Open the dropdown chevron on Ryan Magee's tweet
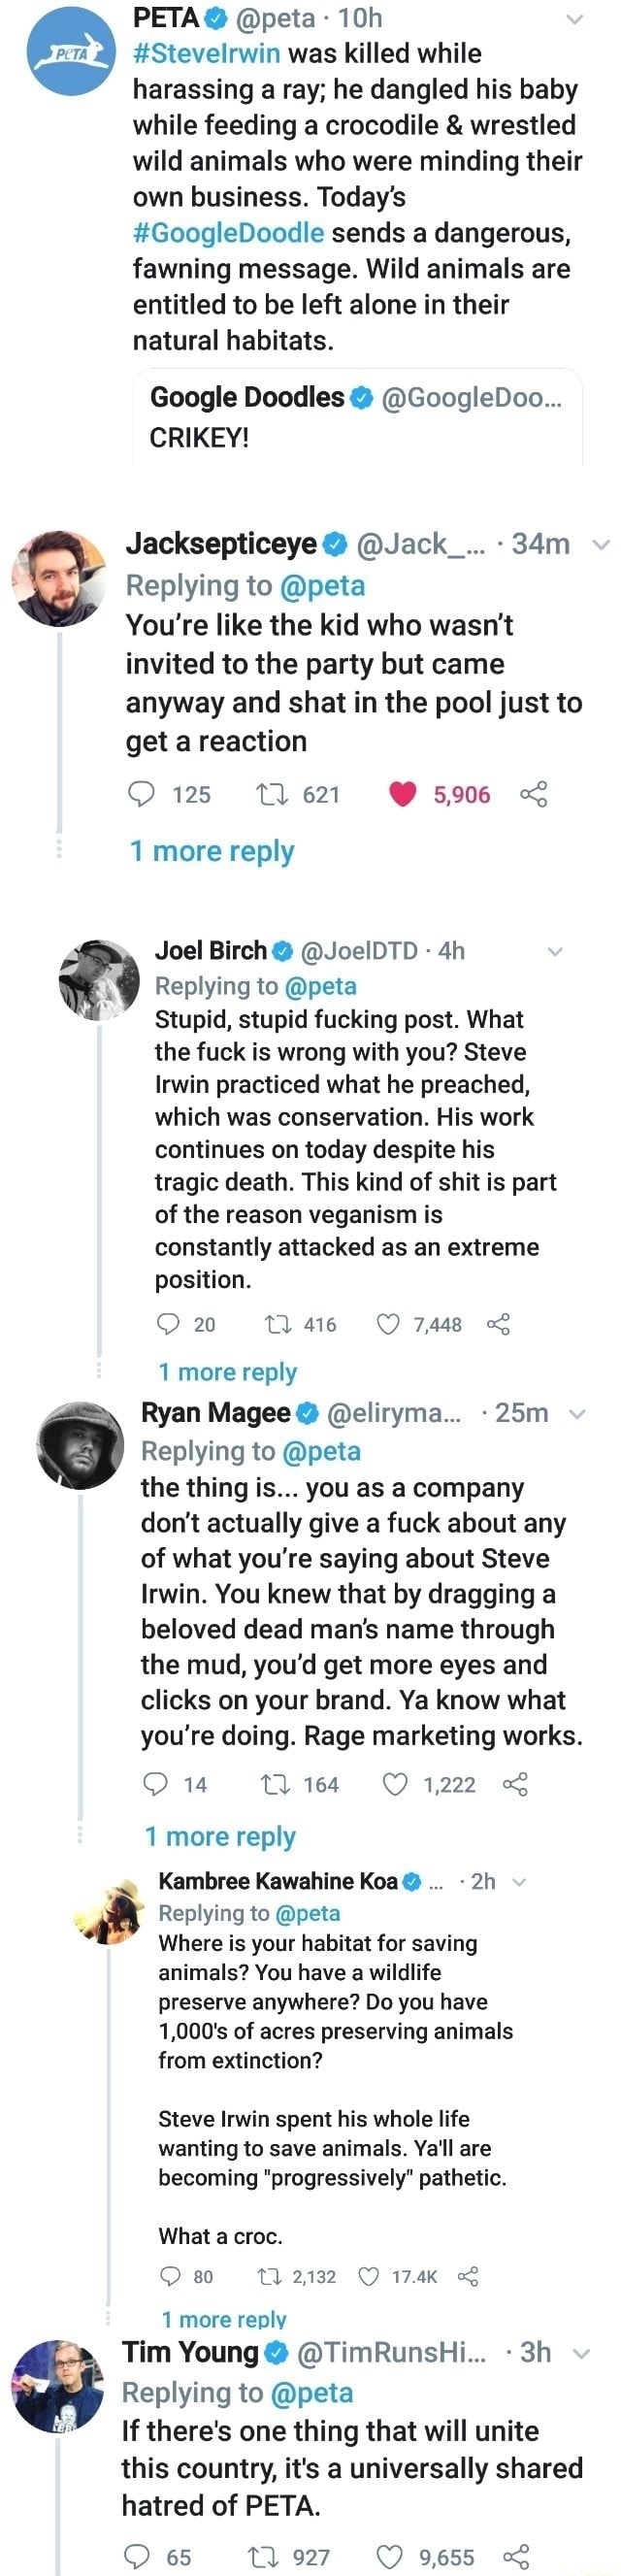The width and height of the screenshot is (621, 2576). point(577,1414)
